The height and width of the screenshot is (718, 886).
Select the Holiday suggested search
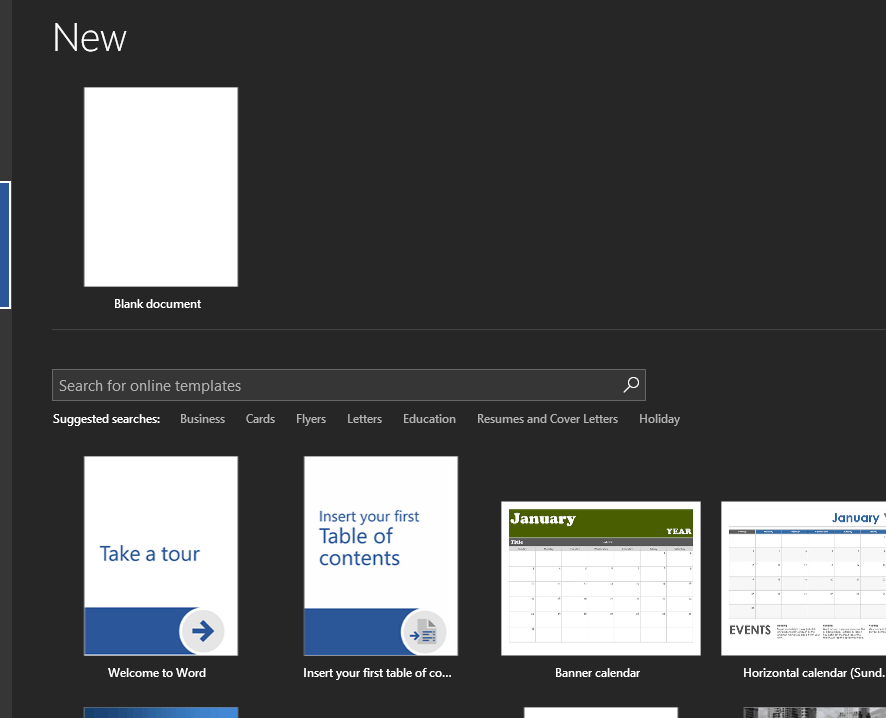coord(659,419)
